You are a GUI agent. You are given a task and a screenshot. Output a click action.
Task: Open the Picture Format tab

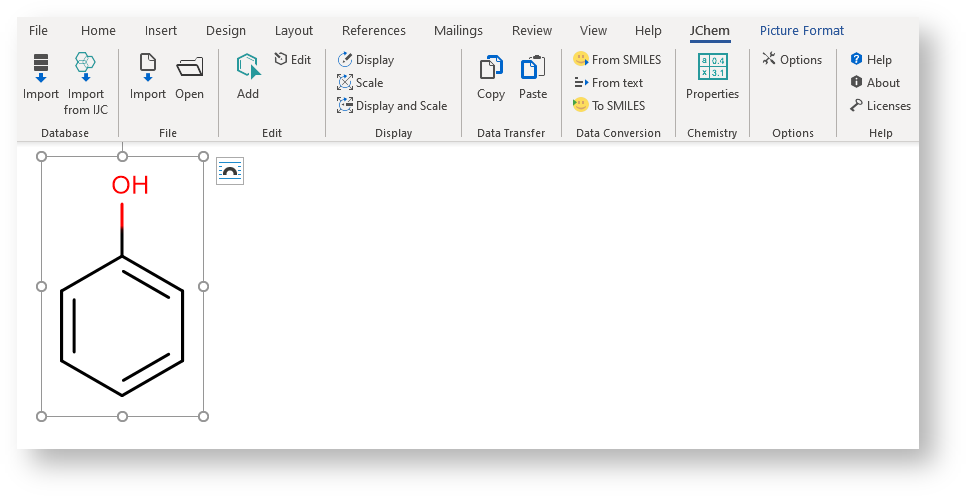801,31
